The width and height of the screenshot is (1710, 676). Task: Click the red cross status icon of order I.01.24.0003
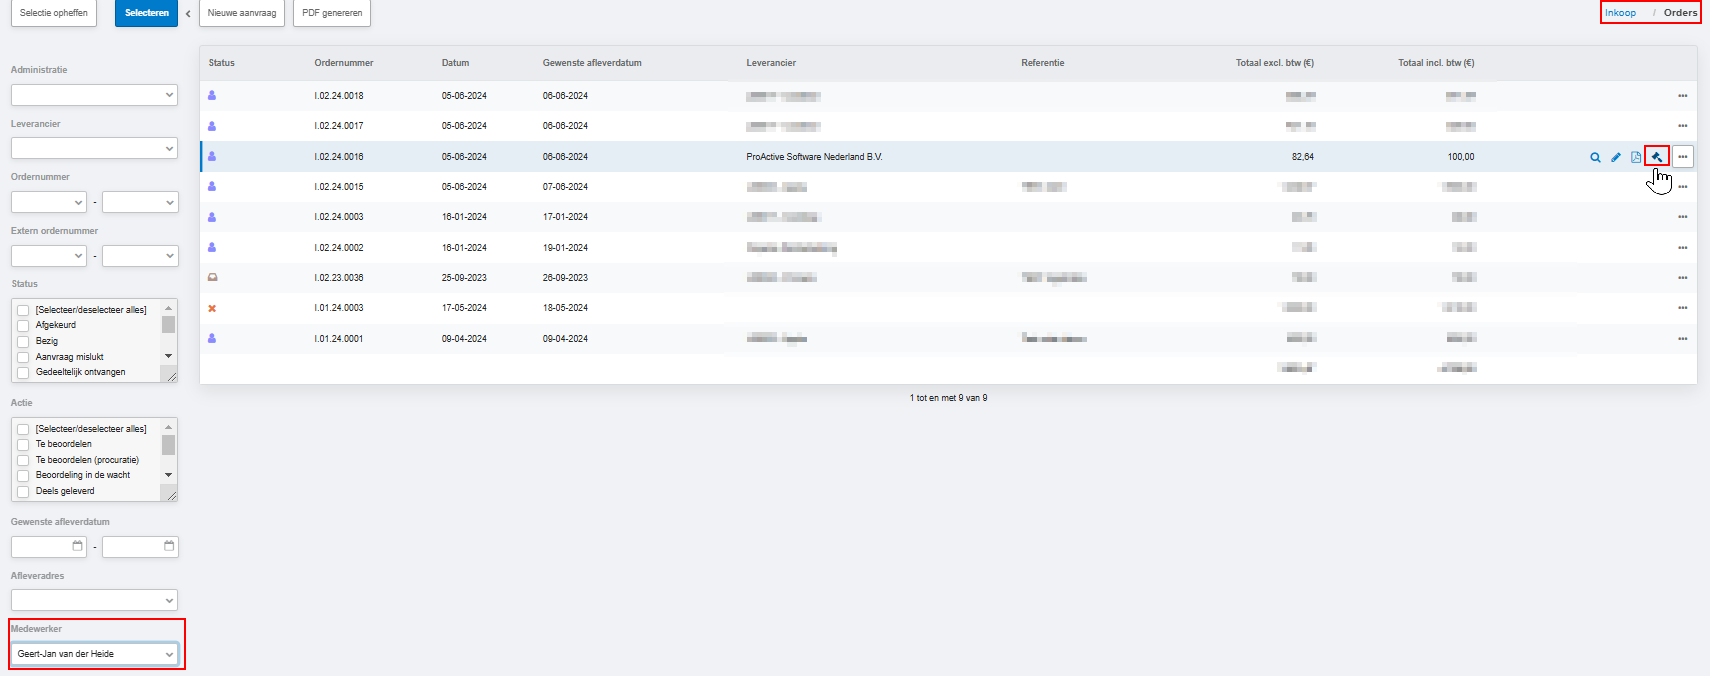tap(212, 308)
